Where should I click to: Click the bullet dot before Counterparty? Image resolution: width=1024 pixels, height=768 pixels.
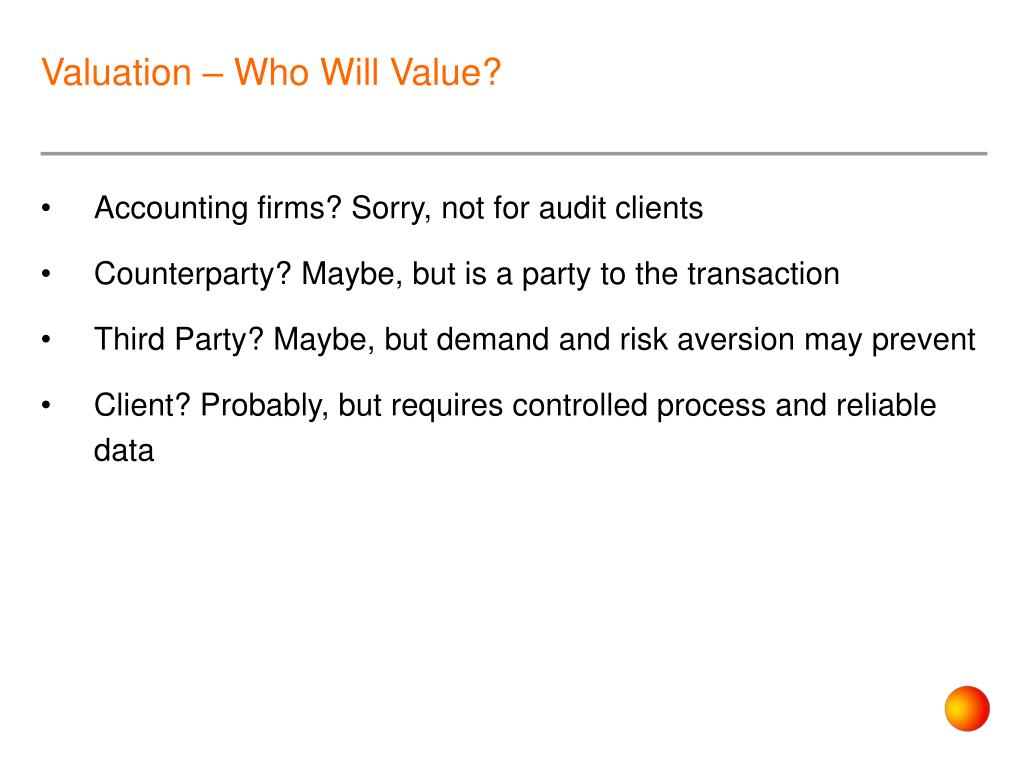pos(46,274)
